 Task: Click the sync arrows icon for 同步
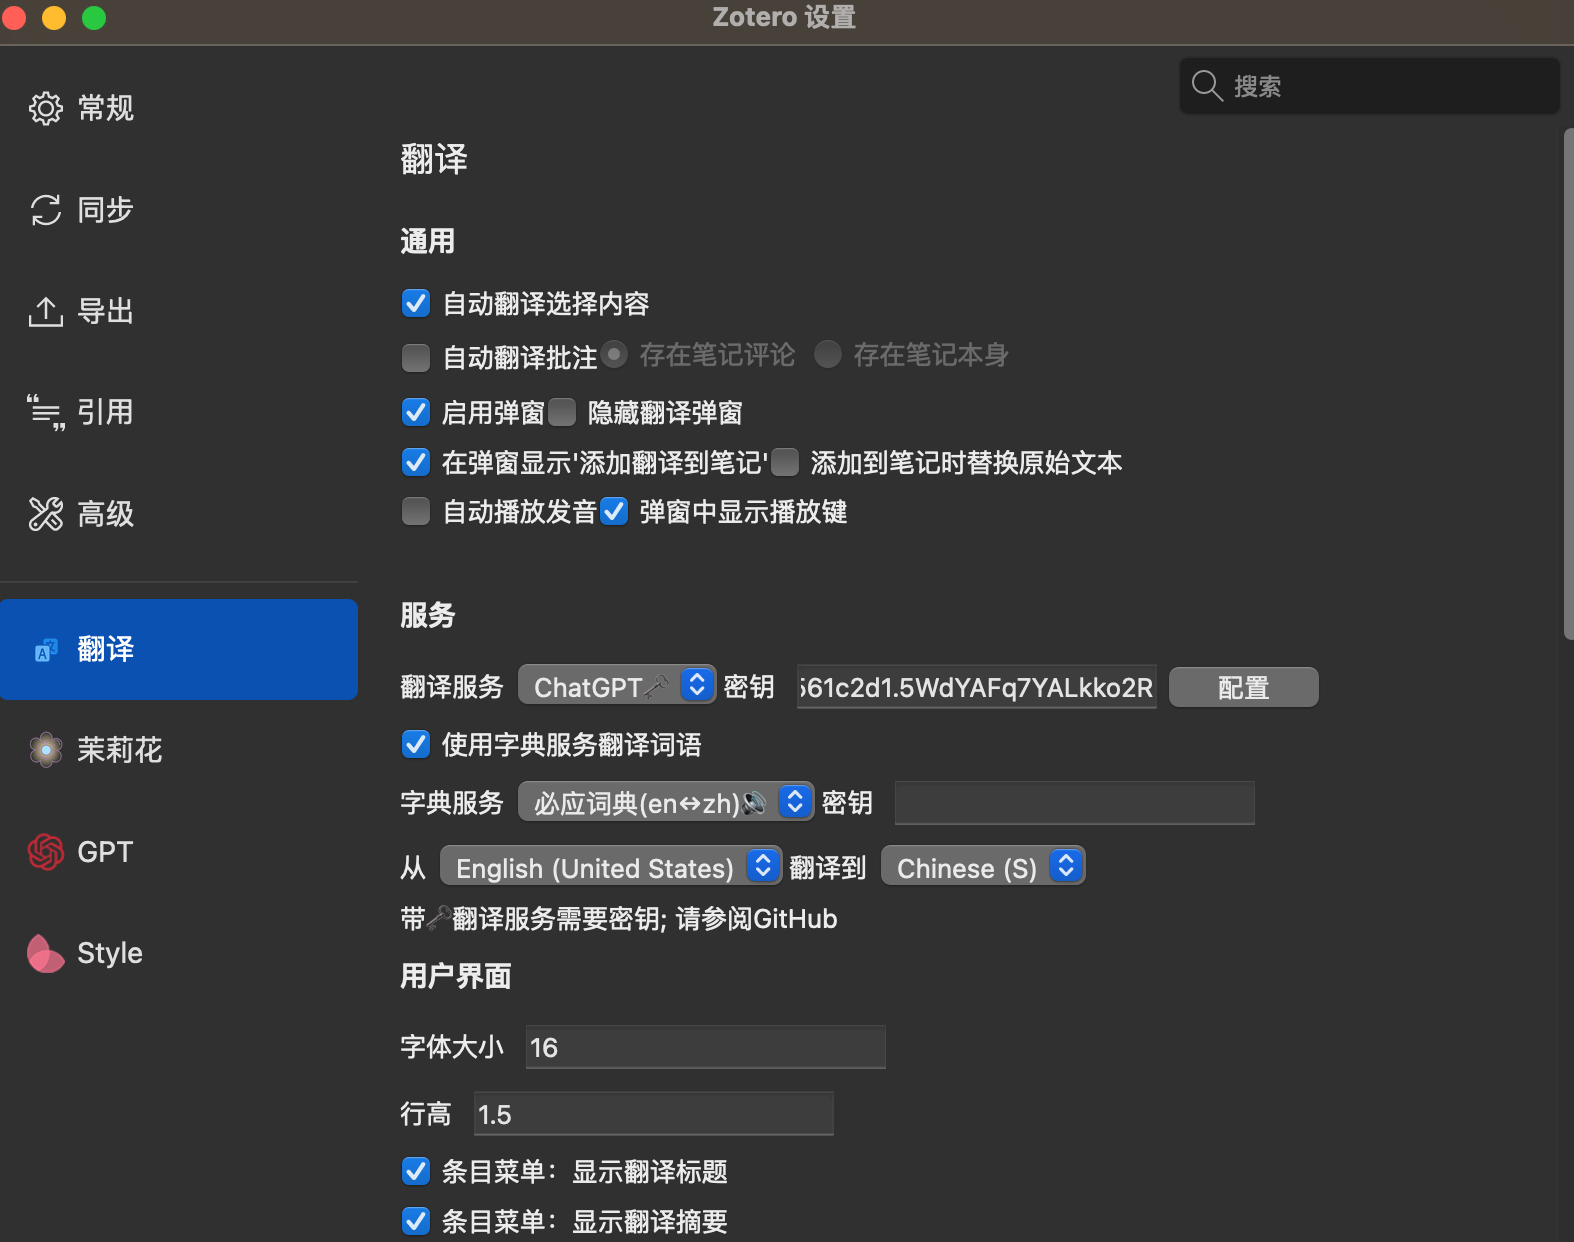pos(46,210)
